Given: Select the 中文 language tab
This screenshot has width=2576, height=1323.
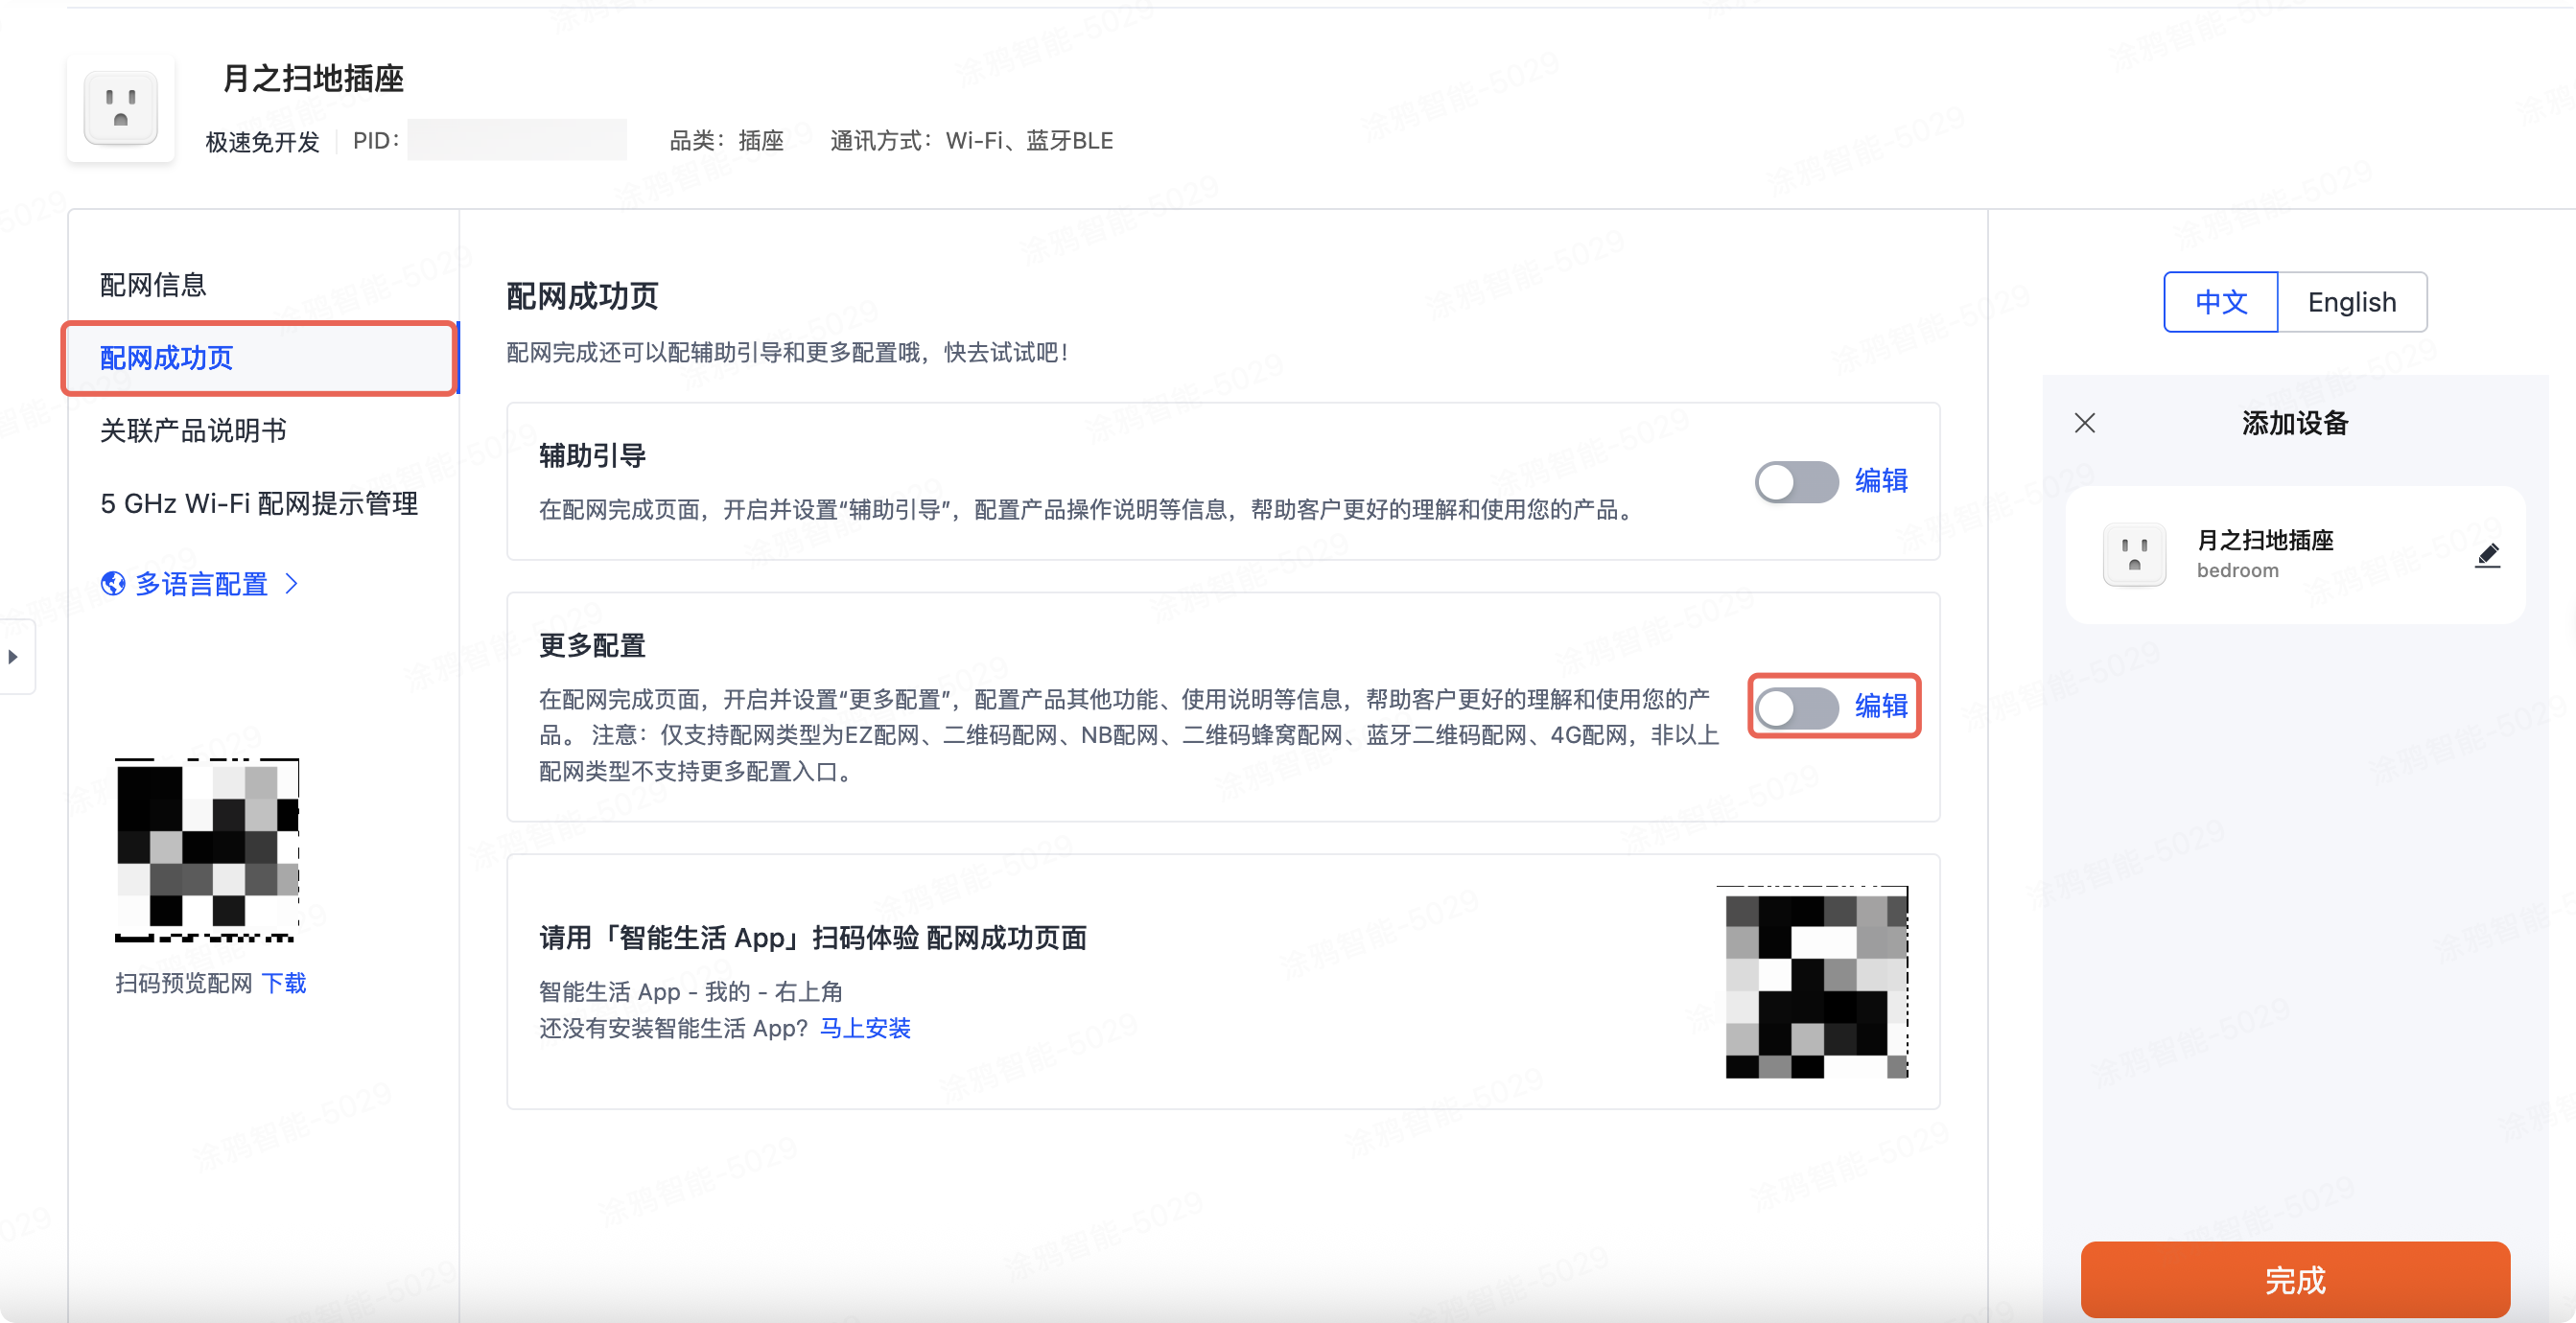Looking at the screenshot, I should click(2220, 302).
